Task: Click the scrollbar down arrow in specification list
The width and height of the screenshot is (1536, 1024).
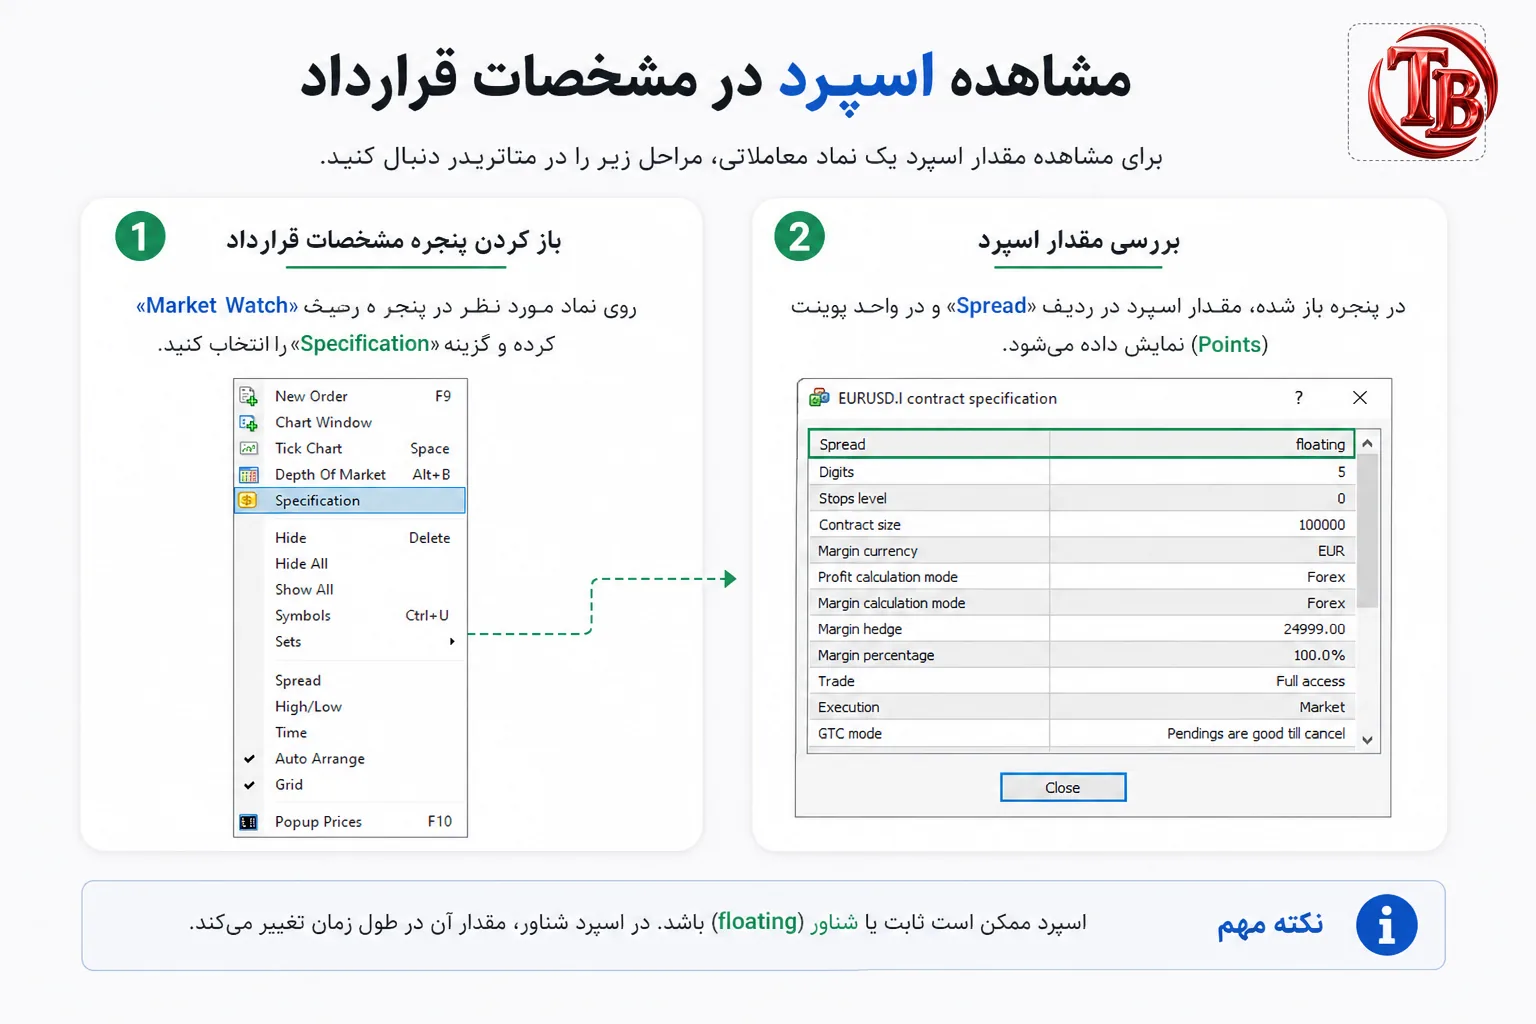Action: (x=1367, y=740)
